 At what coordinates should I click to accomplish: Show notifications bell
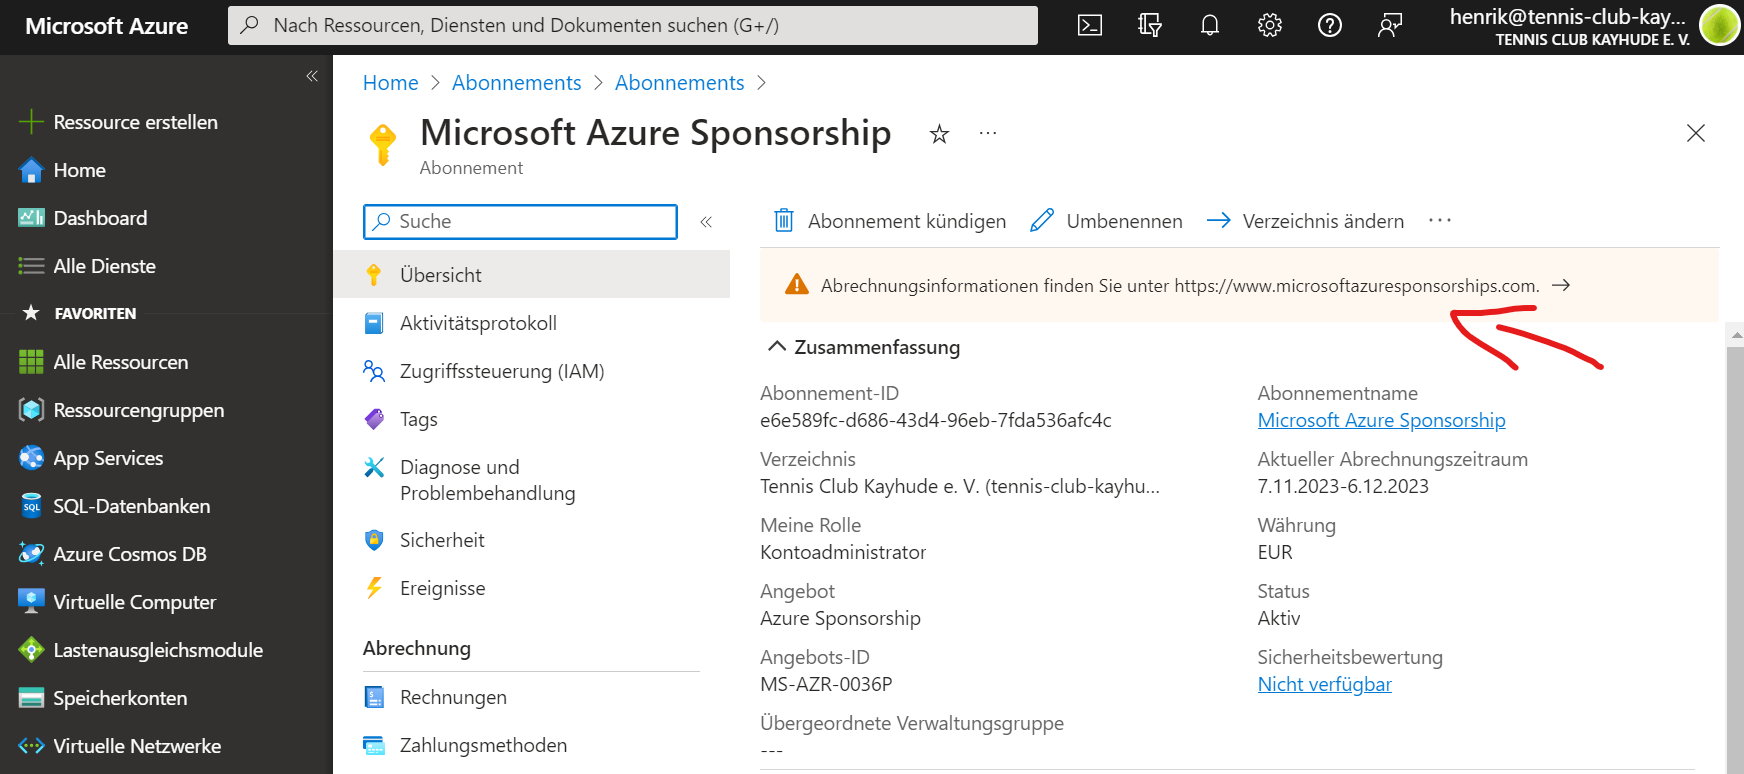[x=1210, y=26]
